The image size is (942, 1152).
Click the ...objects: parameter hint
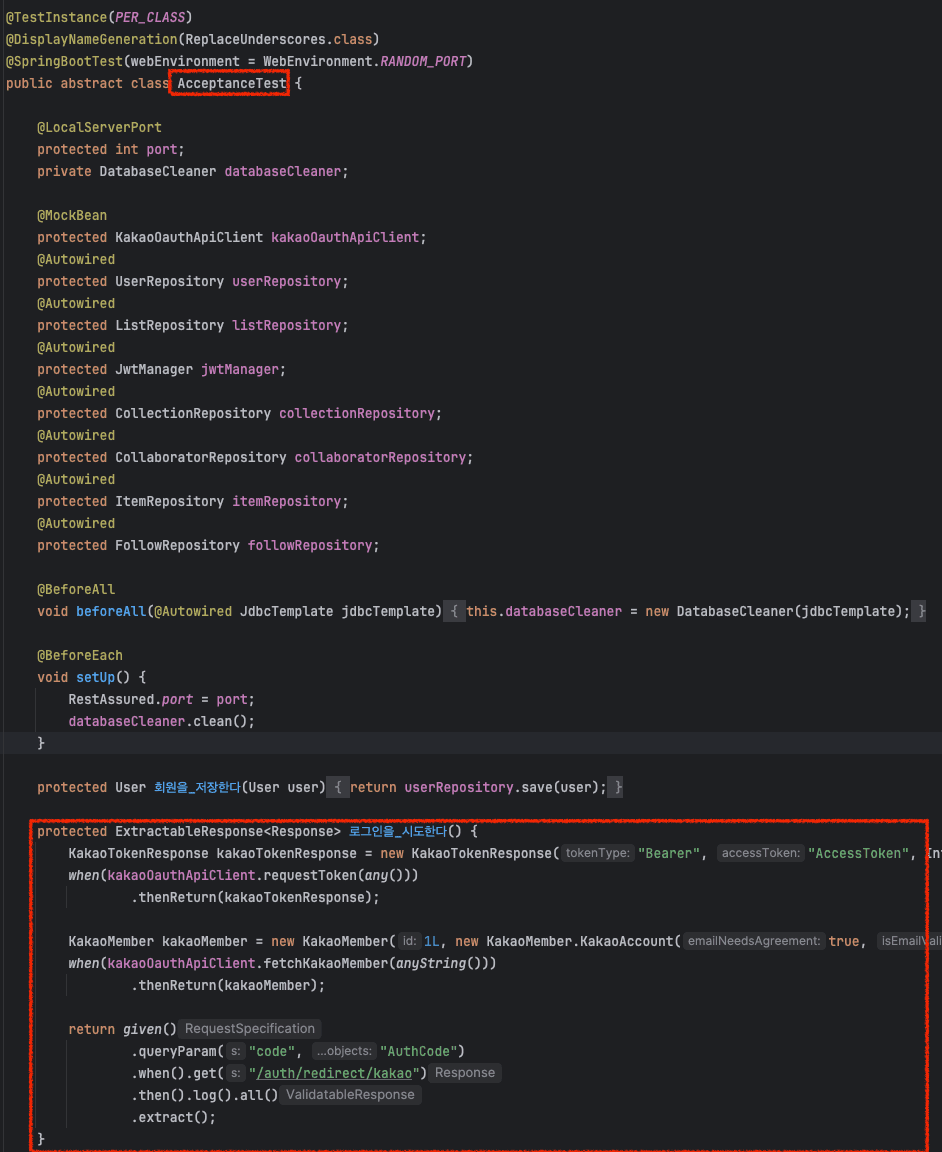[x=344, y=1051]
